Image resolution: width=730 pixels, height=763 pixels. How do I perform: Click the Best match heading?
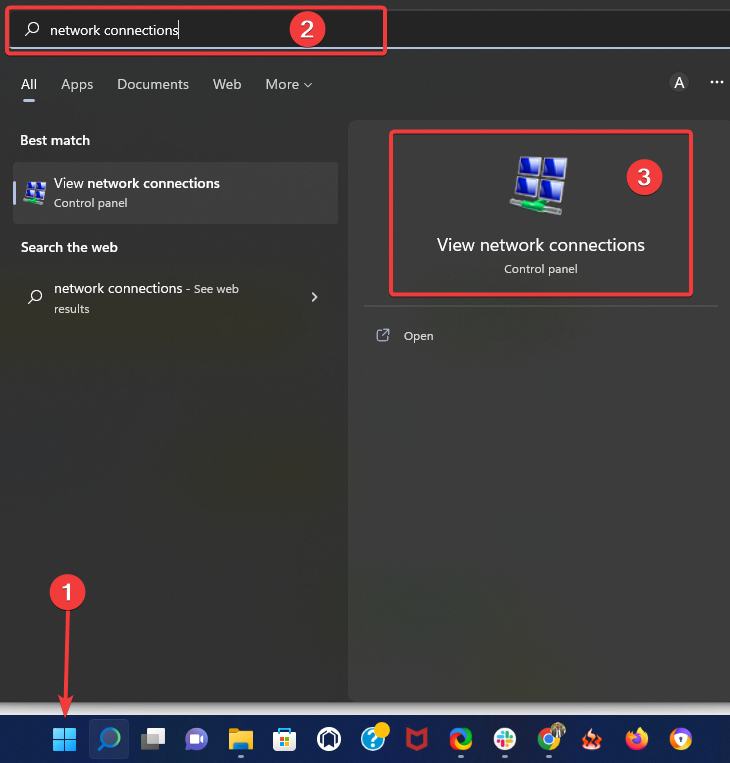pos(55,141)
